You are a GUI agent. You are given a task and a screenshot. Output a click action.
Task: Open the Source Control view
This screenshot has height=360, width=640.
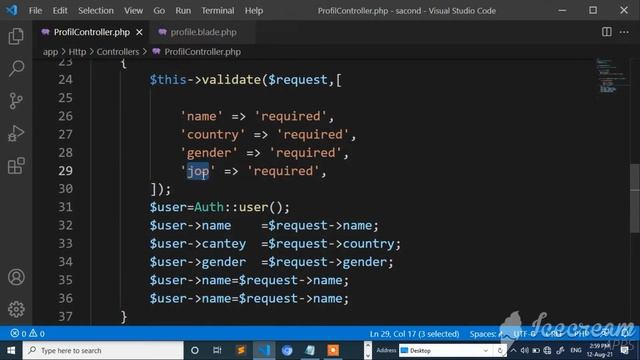click(x=16, y=101)
